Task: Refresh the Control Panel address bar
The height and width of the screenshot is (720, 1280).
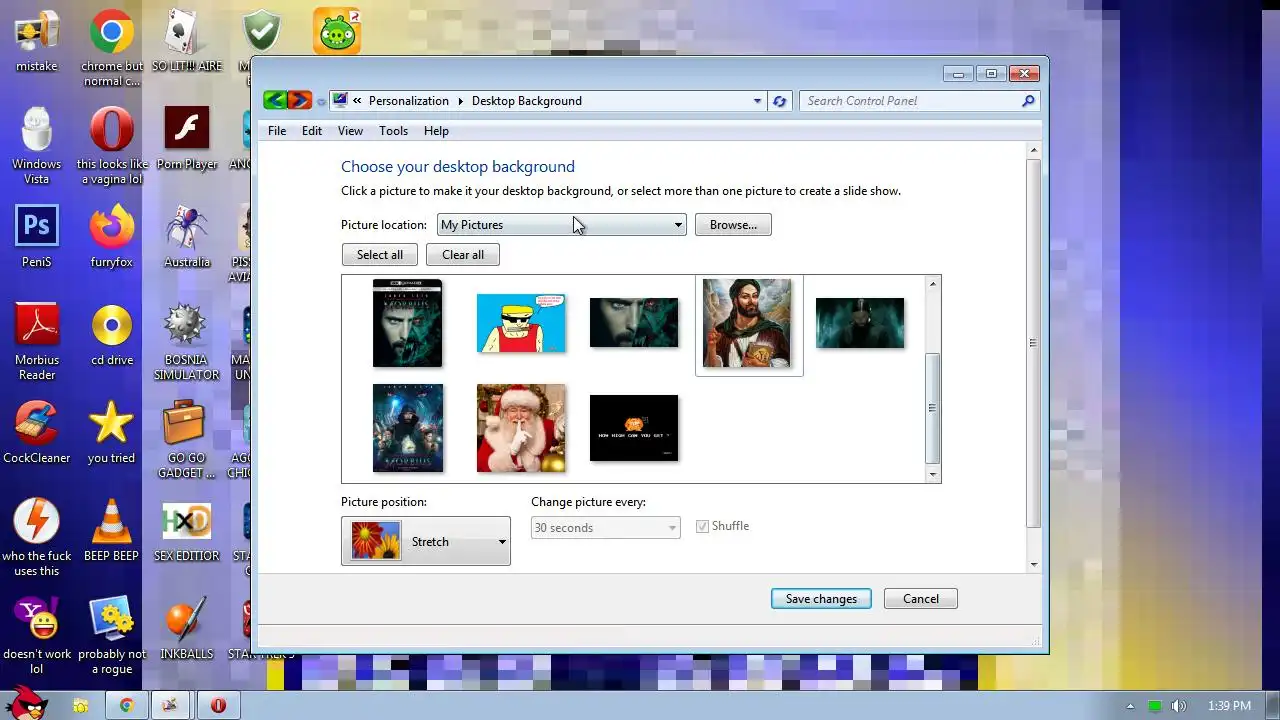Action: point(780,101)
